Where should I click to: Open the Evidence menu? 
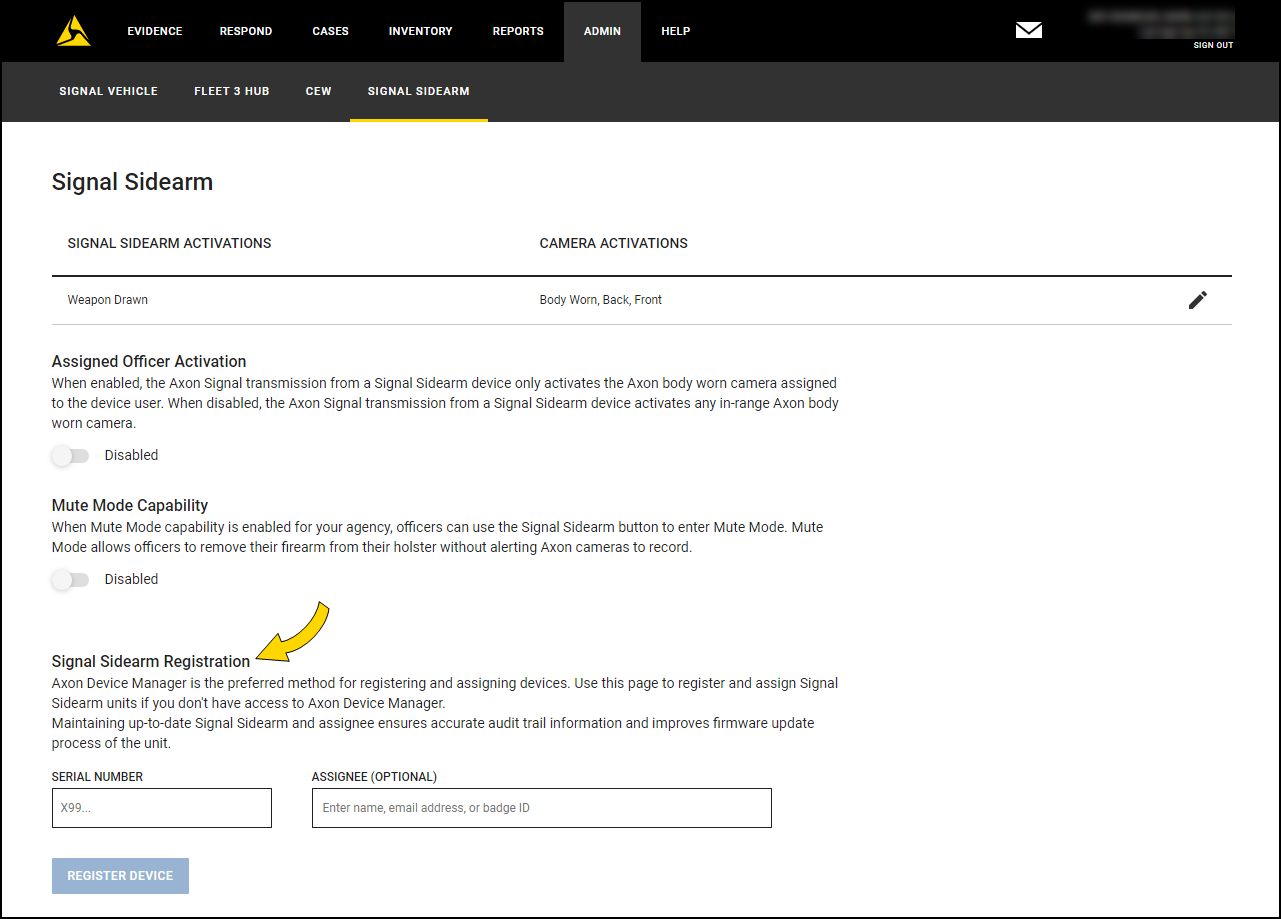(154, 31)
